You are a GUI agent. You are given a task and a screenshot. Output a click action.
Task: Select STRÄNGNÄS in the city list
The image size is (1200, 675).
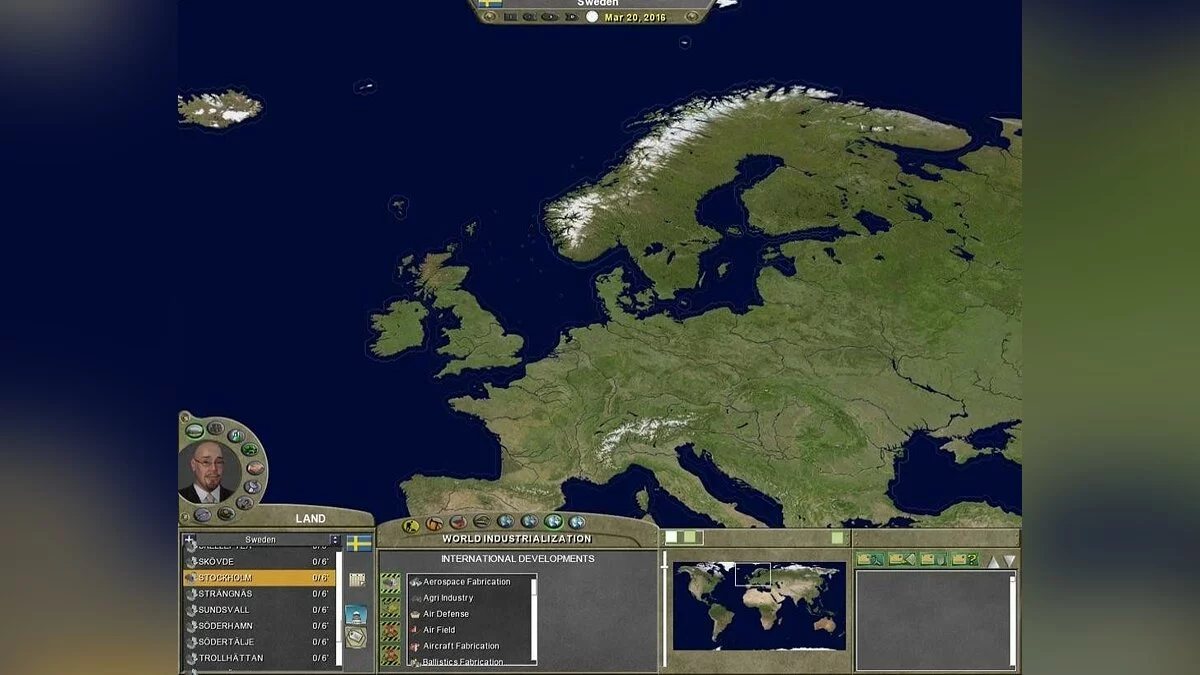[x=259, y=594]
